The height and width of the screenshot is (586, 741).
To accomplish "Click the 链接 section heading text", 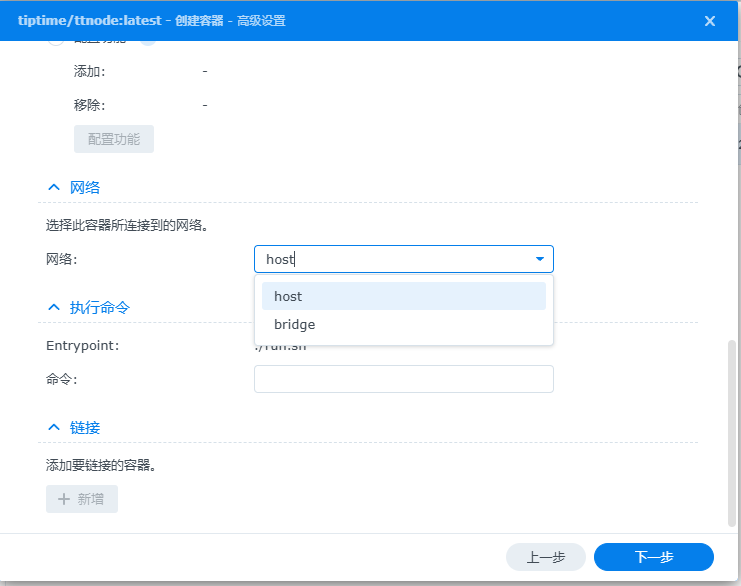I will 85,427.
